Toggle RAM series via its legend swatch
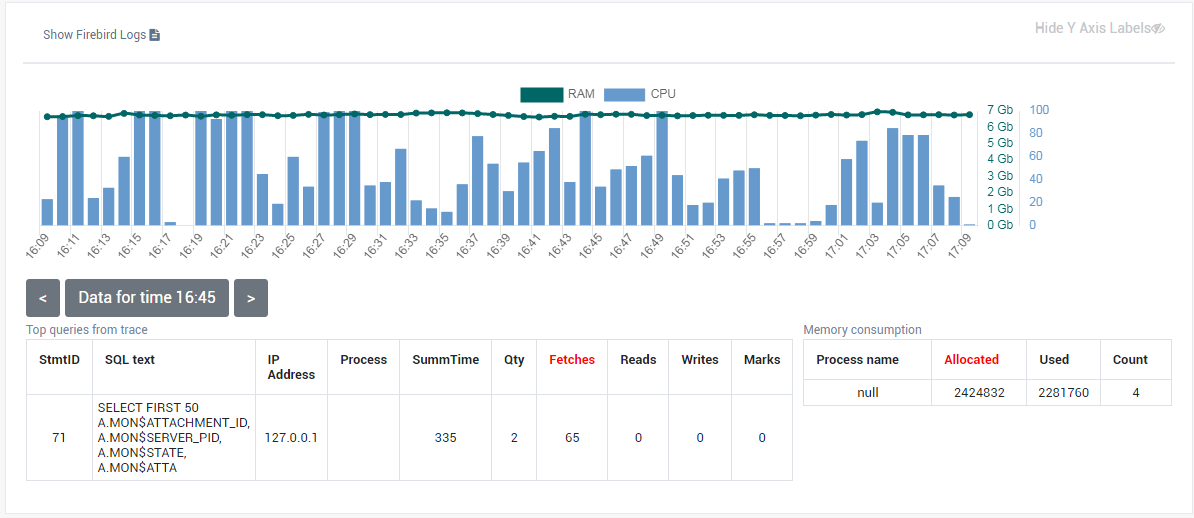This screenshot has width=1194, height=518. [x=541, y=94]
